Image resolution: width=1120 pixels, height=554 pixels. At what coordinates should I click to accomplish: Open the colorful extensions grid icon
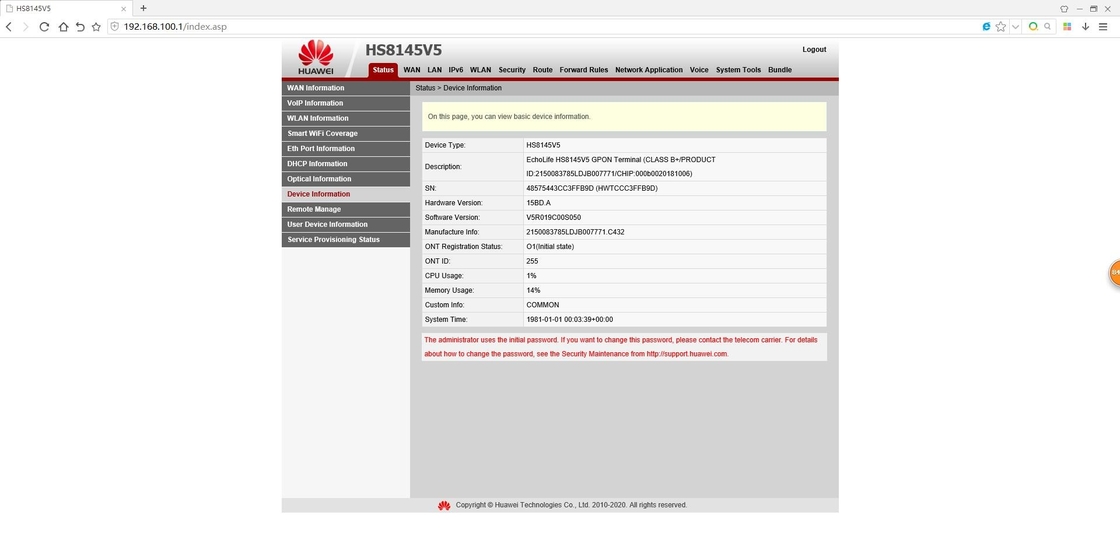pos(1067,26)
